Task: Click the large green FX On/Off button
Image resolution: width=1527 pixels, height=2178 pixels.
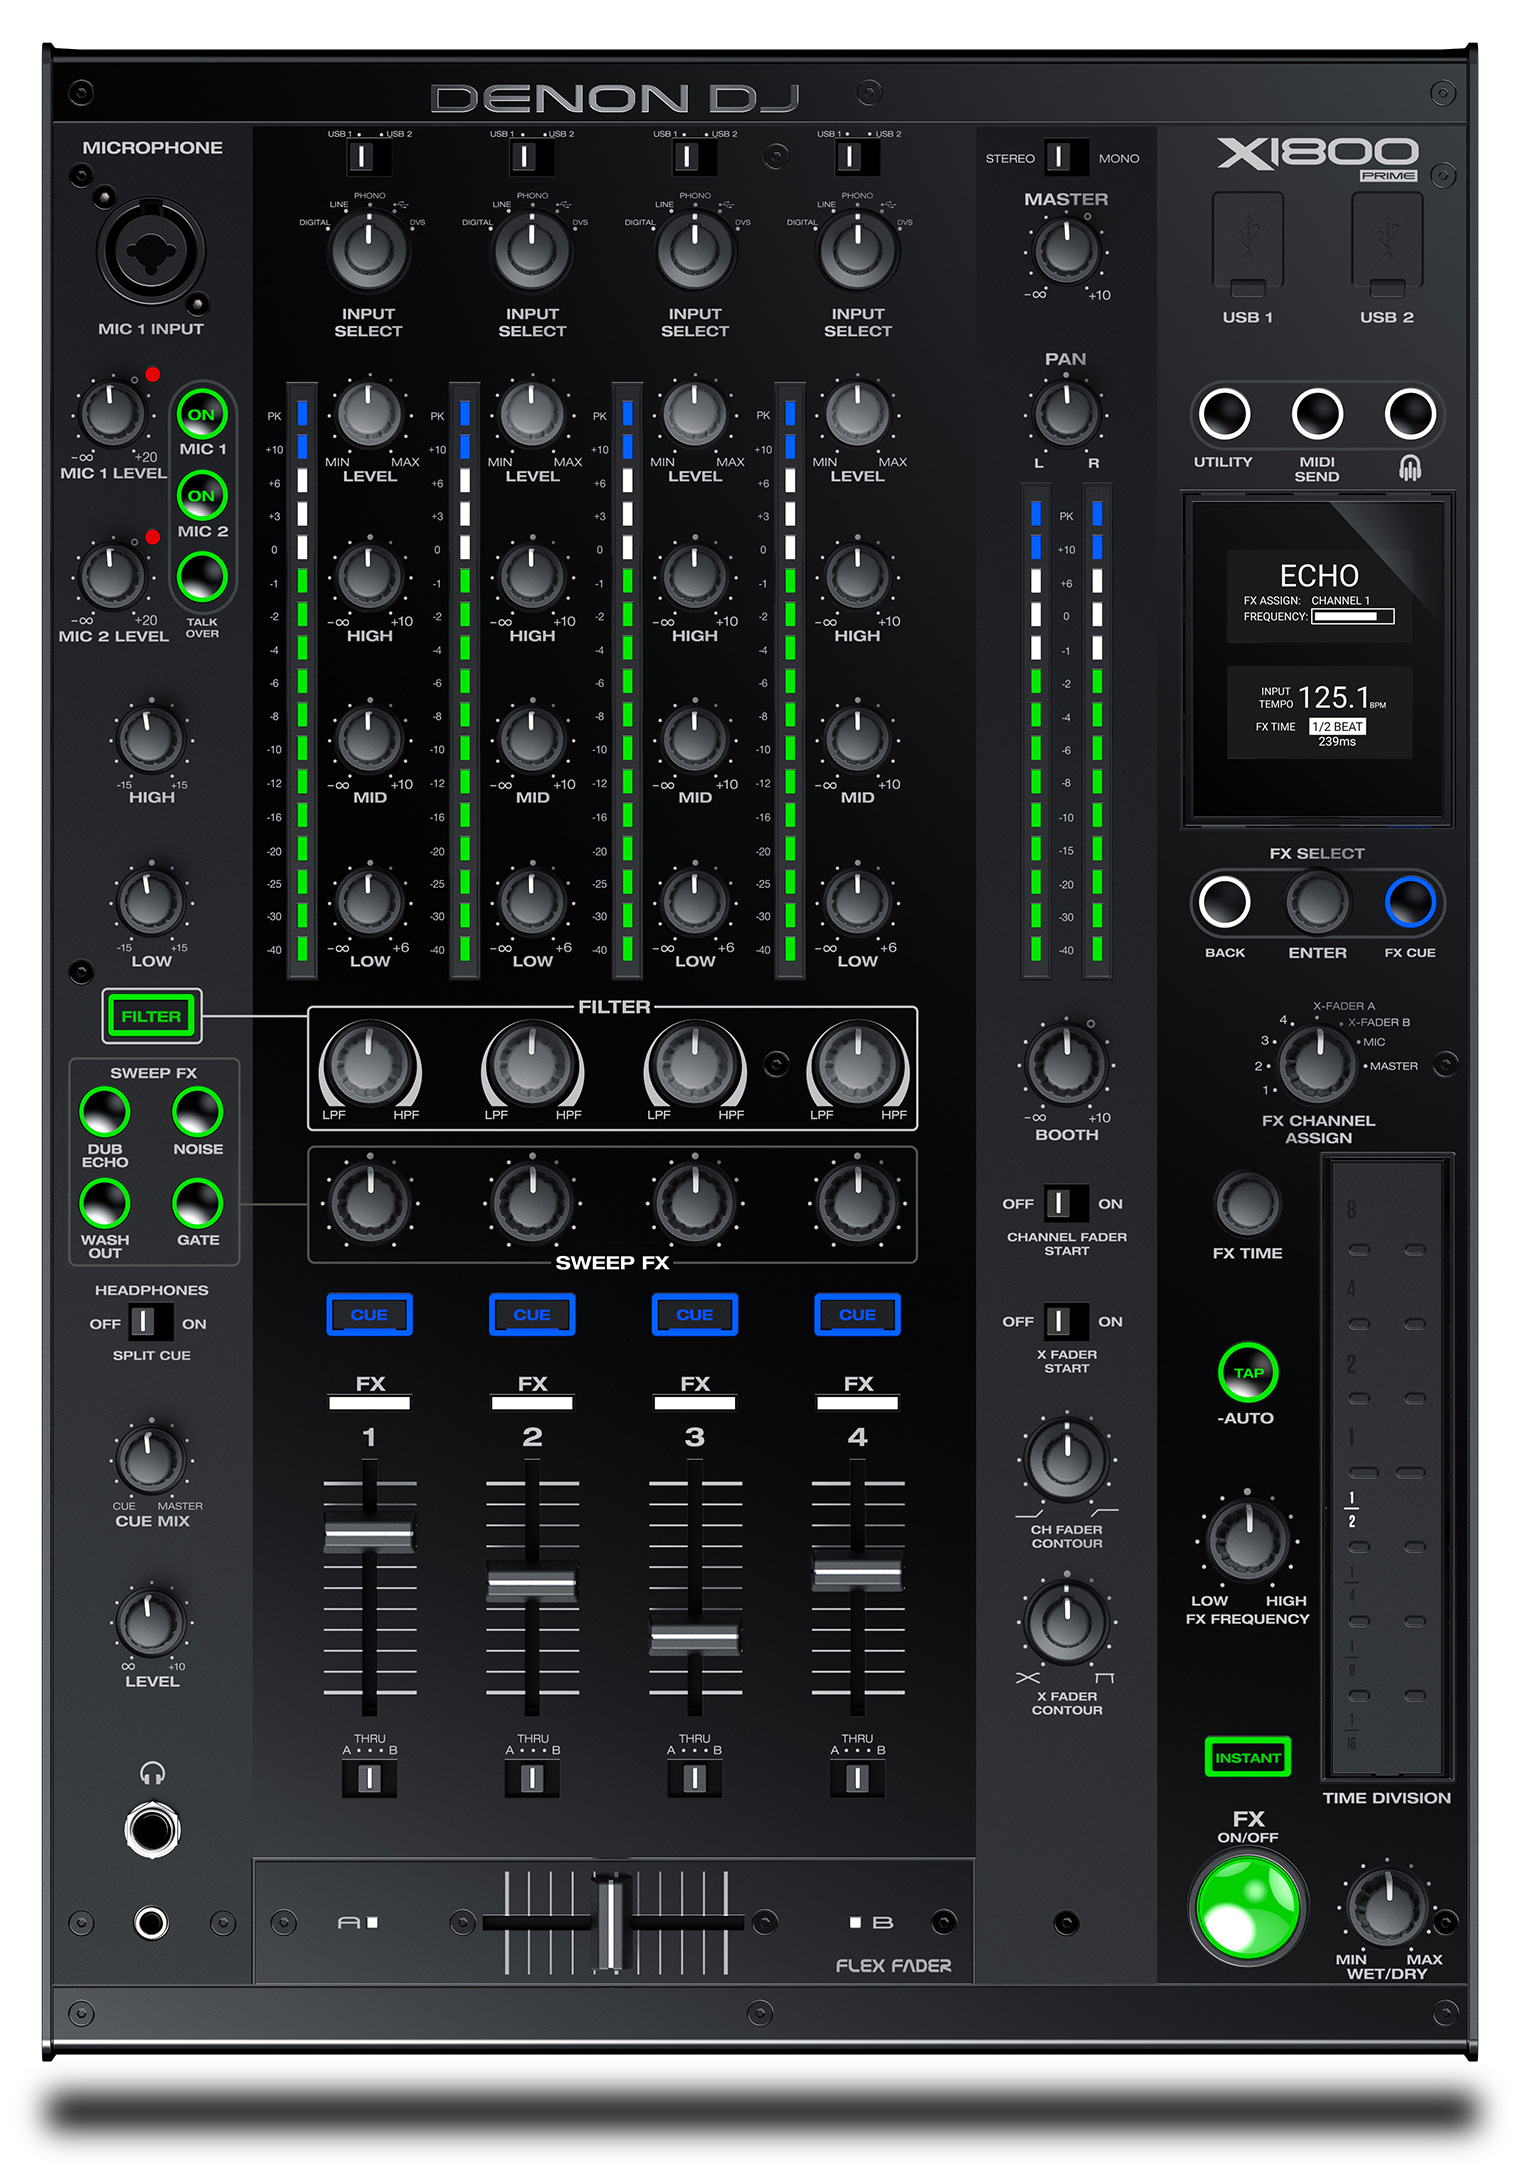Action: point(1248,1907)
